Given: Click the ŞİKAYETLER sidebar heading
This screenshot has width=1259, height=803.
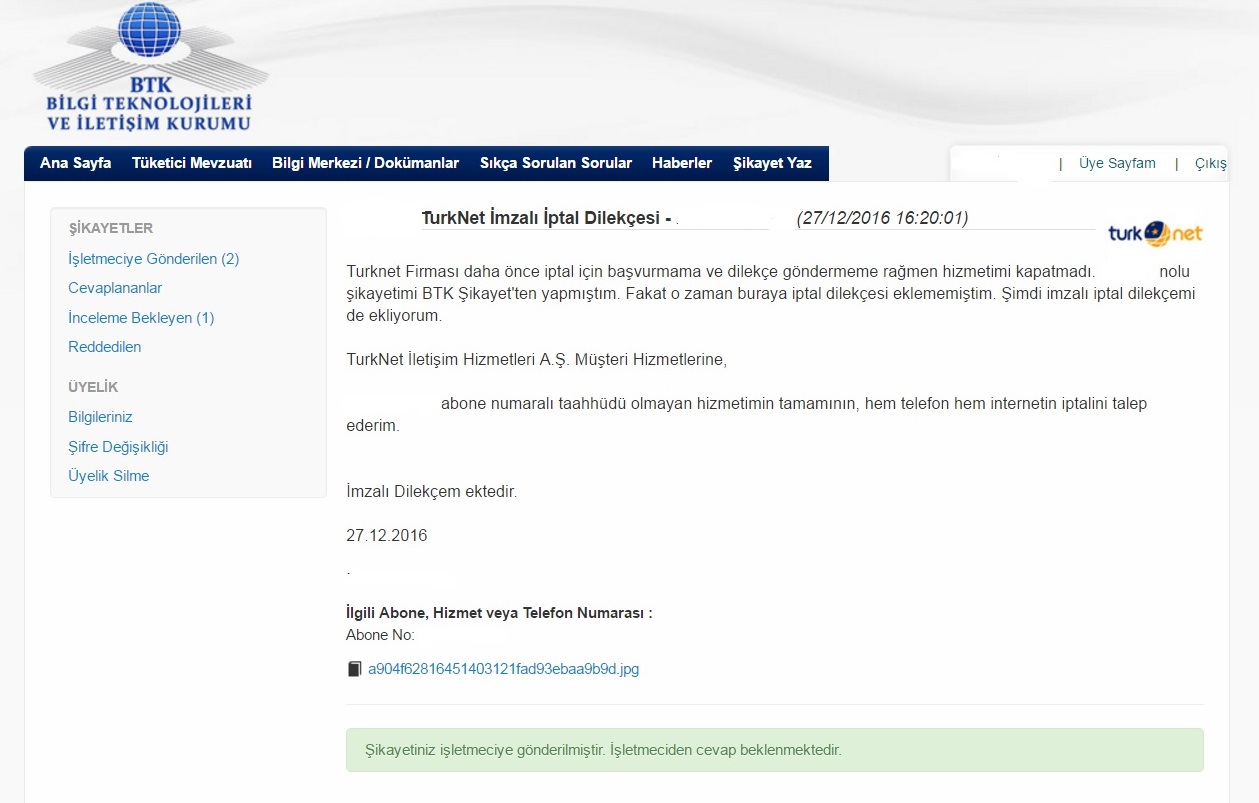Looking at the screenshot, I should point(111,228).
